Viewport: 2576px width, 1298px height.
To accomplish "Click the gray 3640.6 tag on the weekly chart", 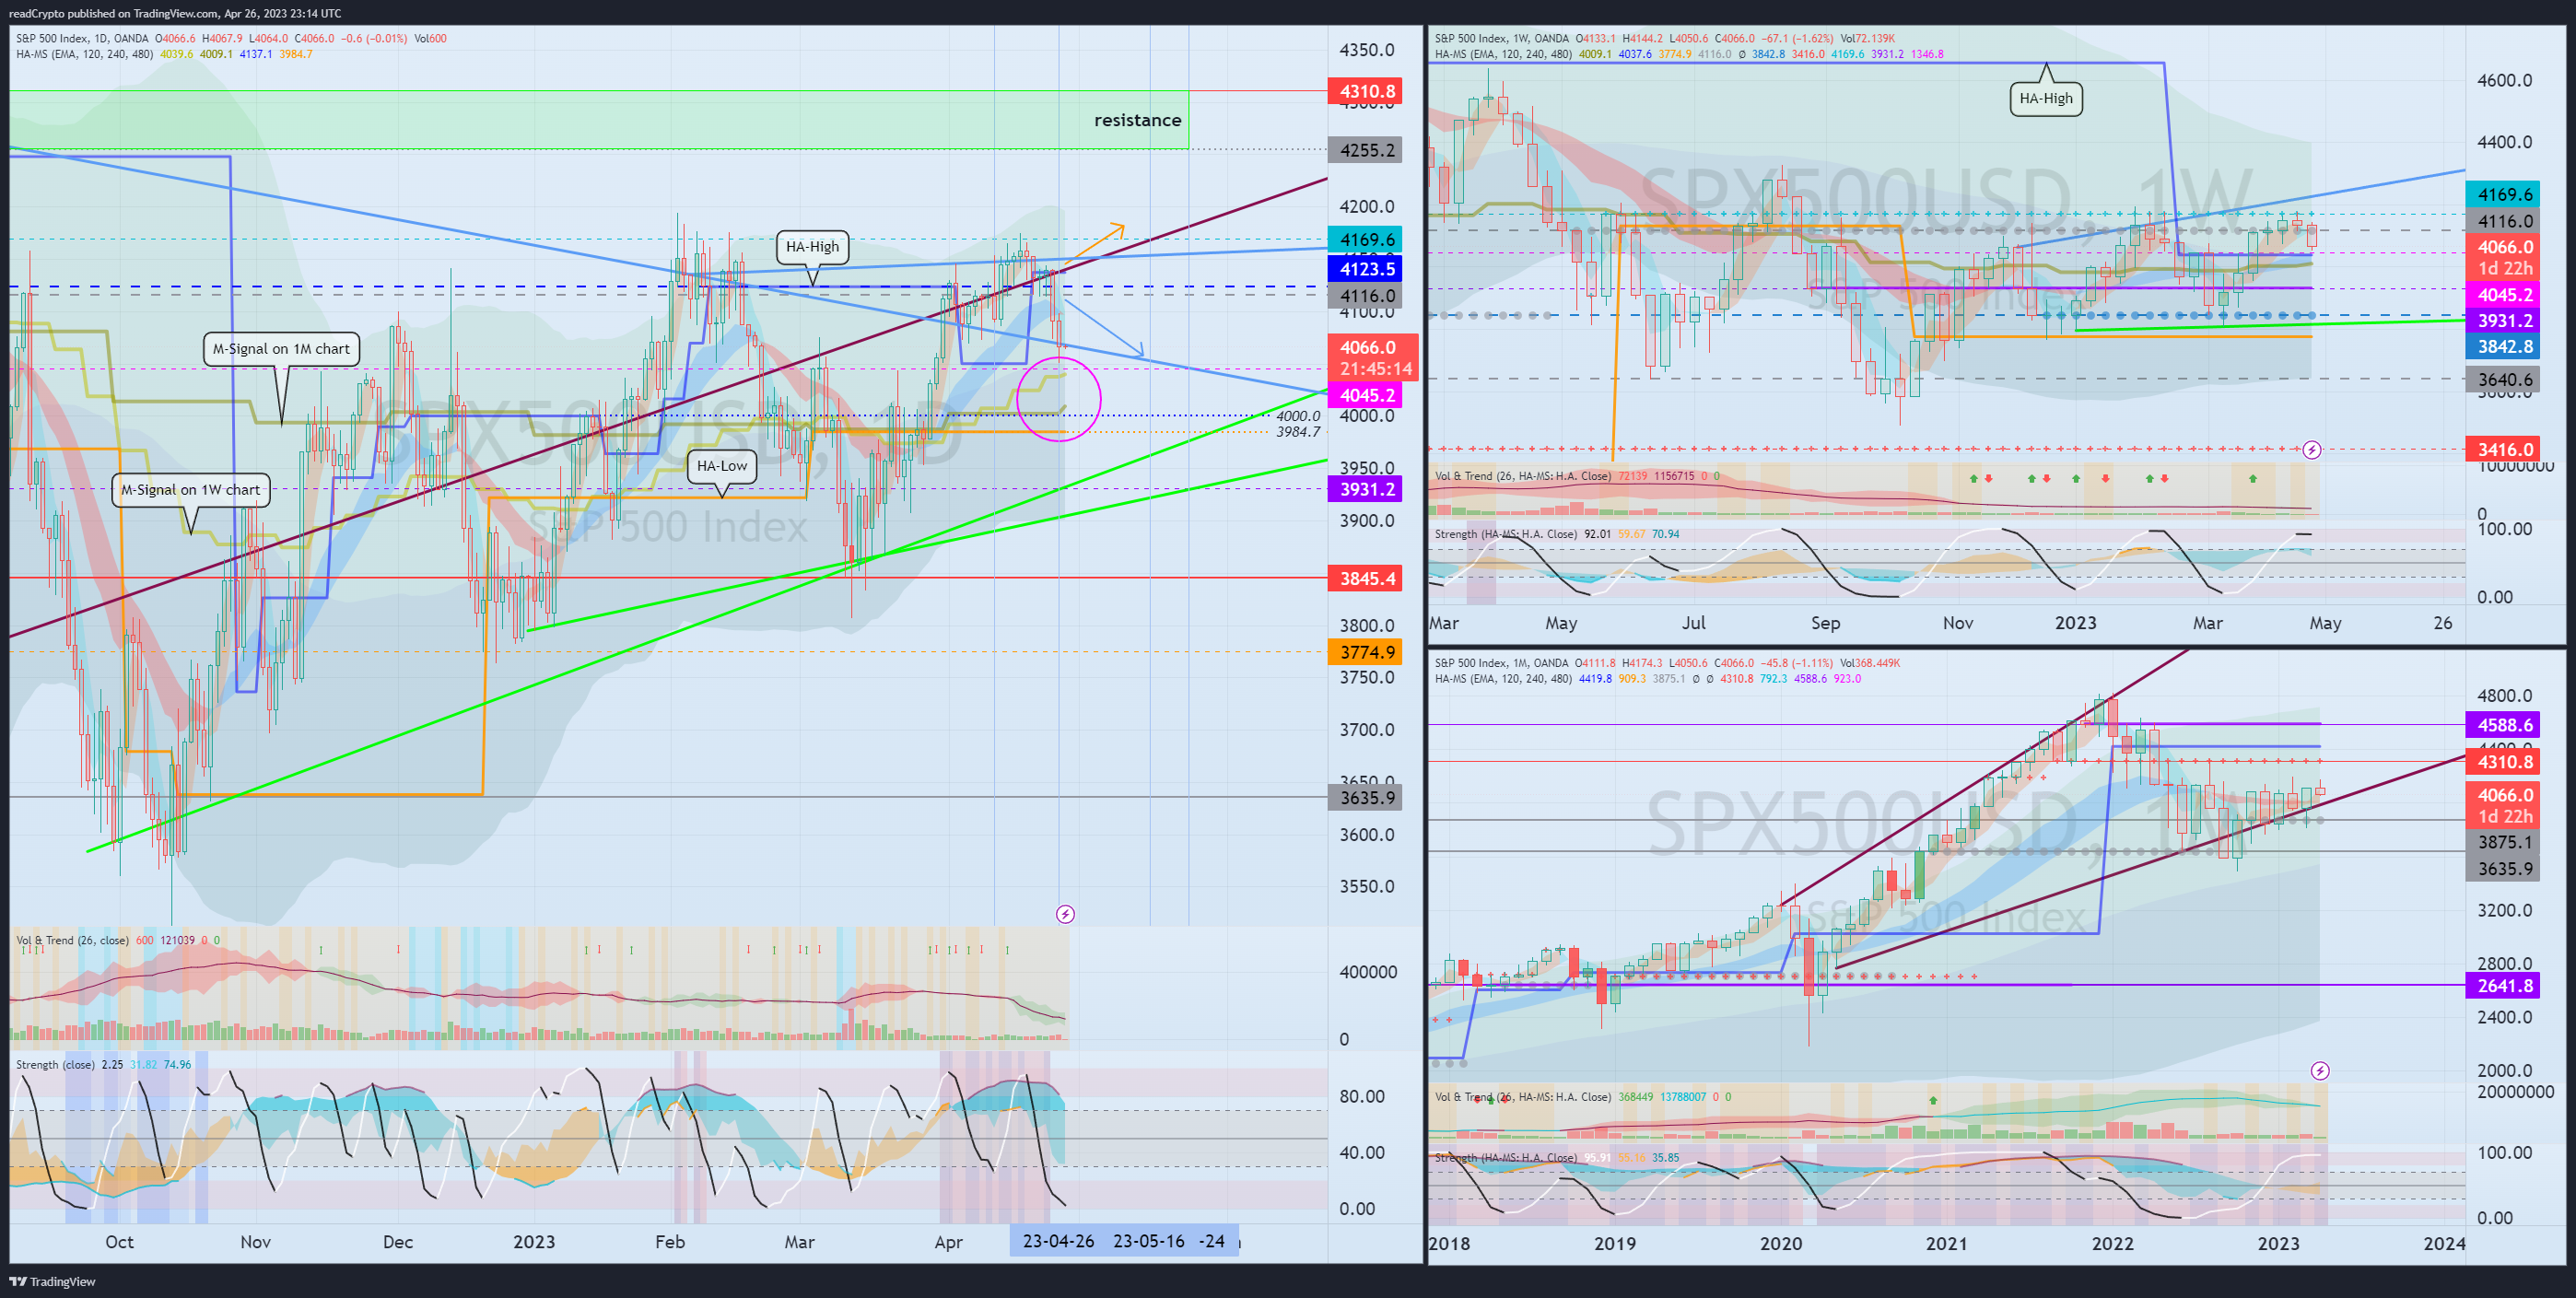I will (x=2504, y=380).
